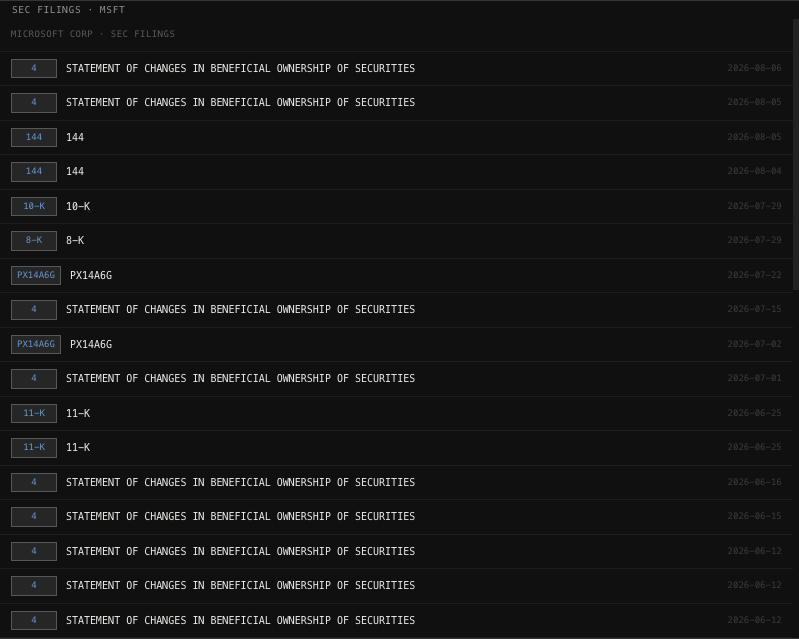The width and height of the screenshot is (799, 639).
Task: Click the 10-K form type badge
Action: point(34,206)
